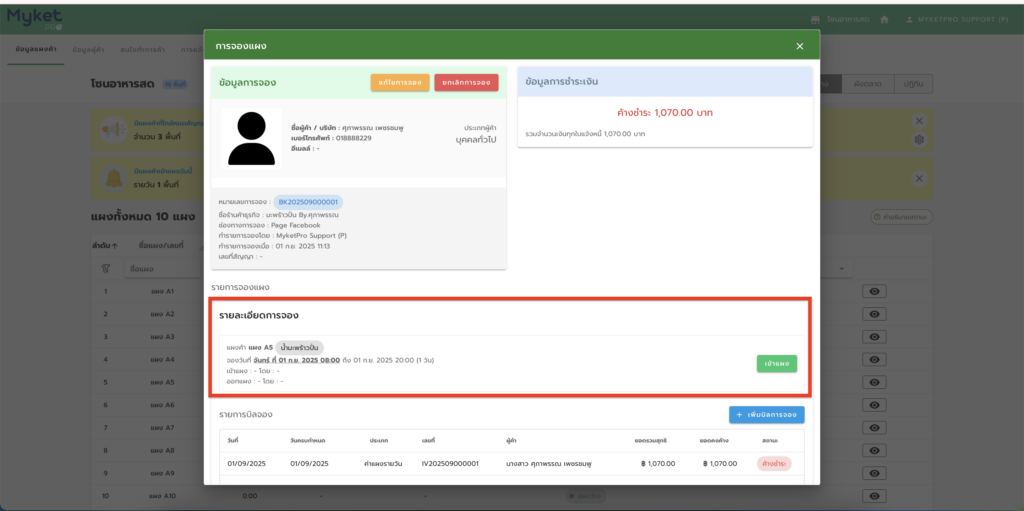Click the eye icon for แผง A8
The image size is (1024, 511).
click(x=874, y=451)
